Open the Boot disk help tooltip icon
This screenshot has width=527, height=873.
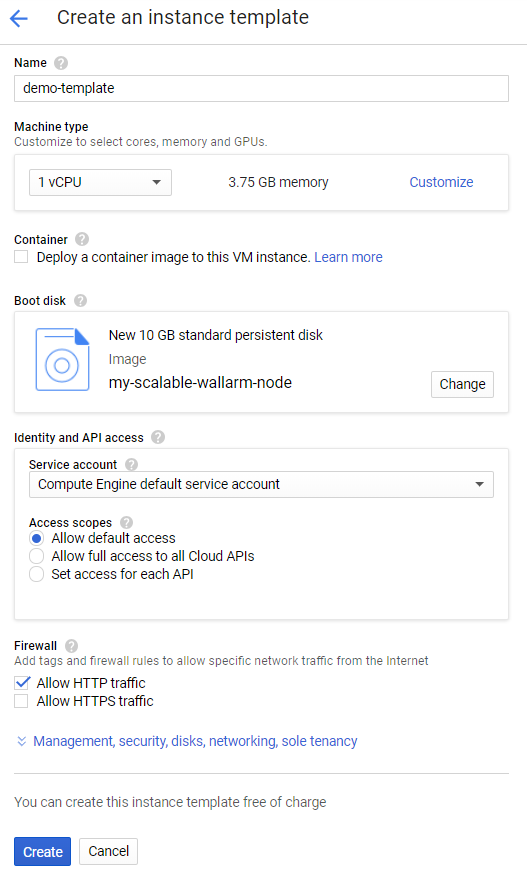pos(80,301)
